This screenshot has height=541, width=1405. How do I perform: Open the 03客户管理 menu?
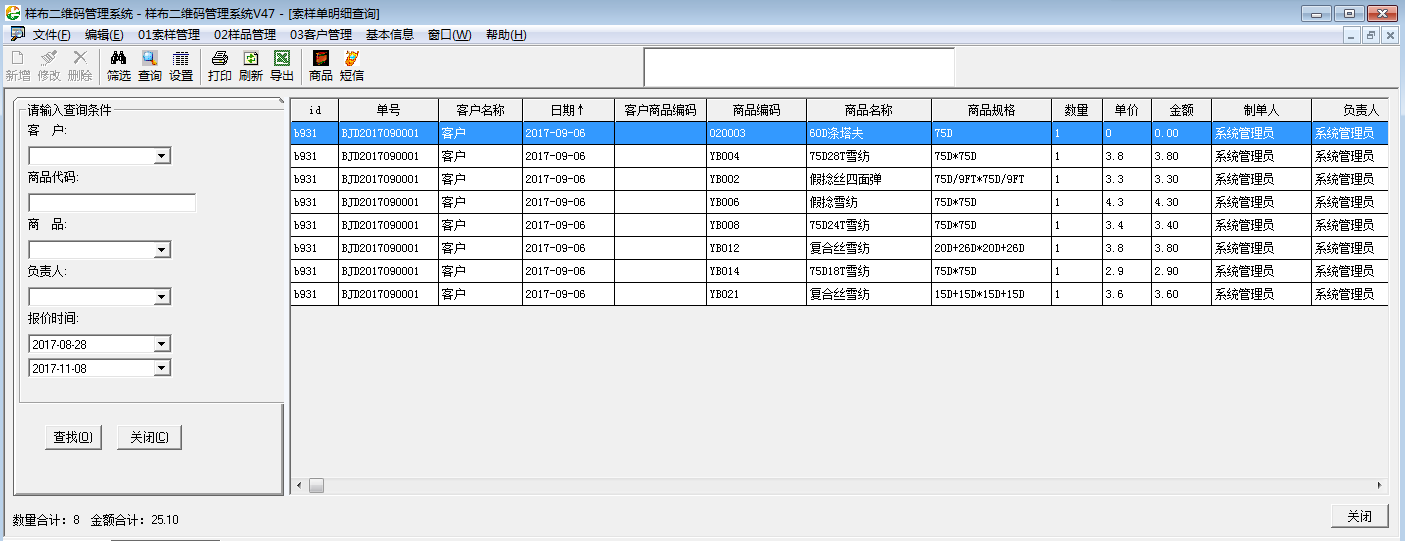pyautogui.click(x=321, y=34)
